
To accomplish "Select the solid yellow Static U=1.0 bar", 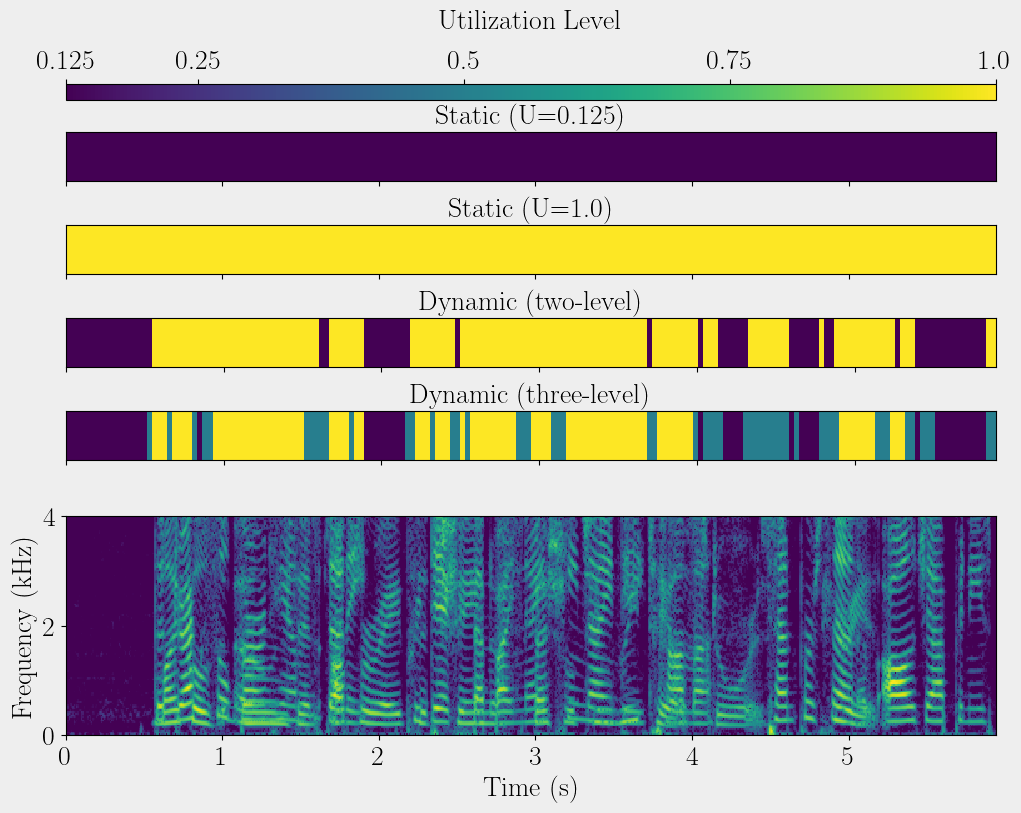I will [x=530, y=250].
